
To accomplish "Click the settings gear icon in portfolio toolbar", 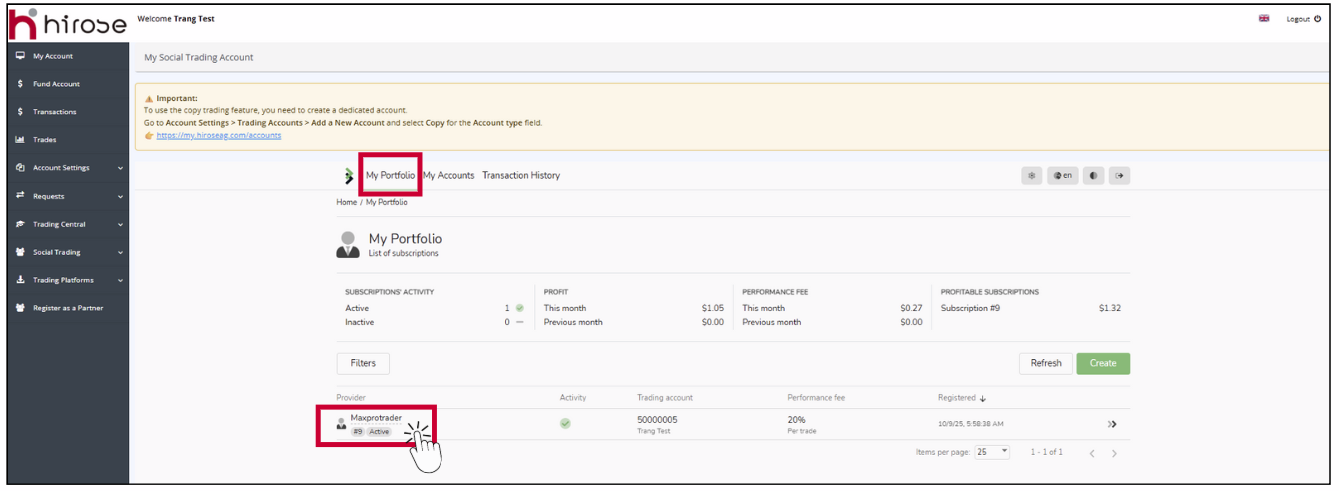I will point(1031,176).
